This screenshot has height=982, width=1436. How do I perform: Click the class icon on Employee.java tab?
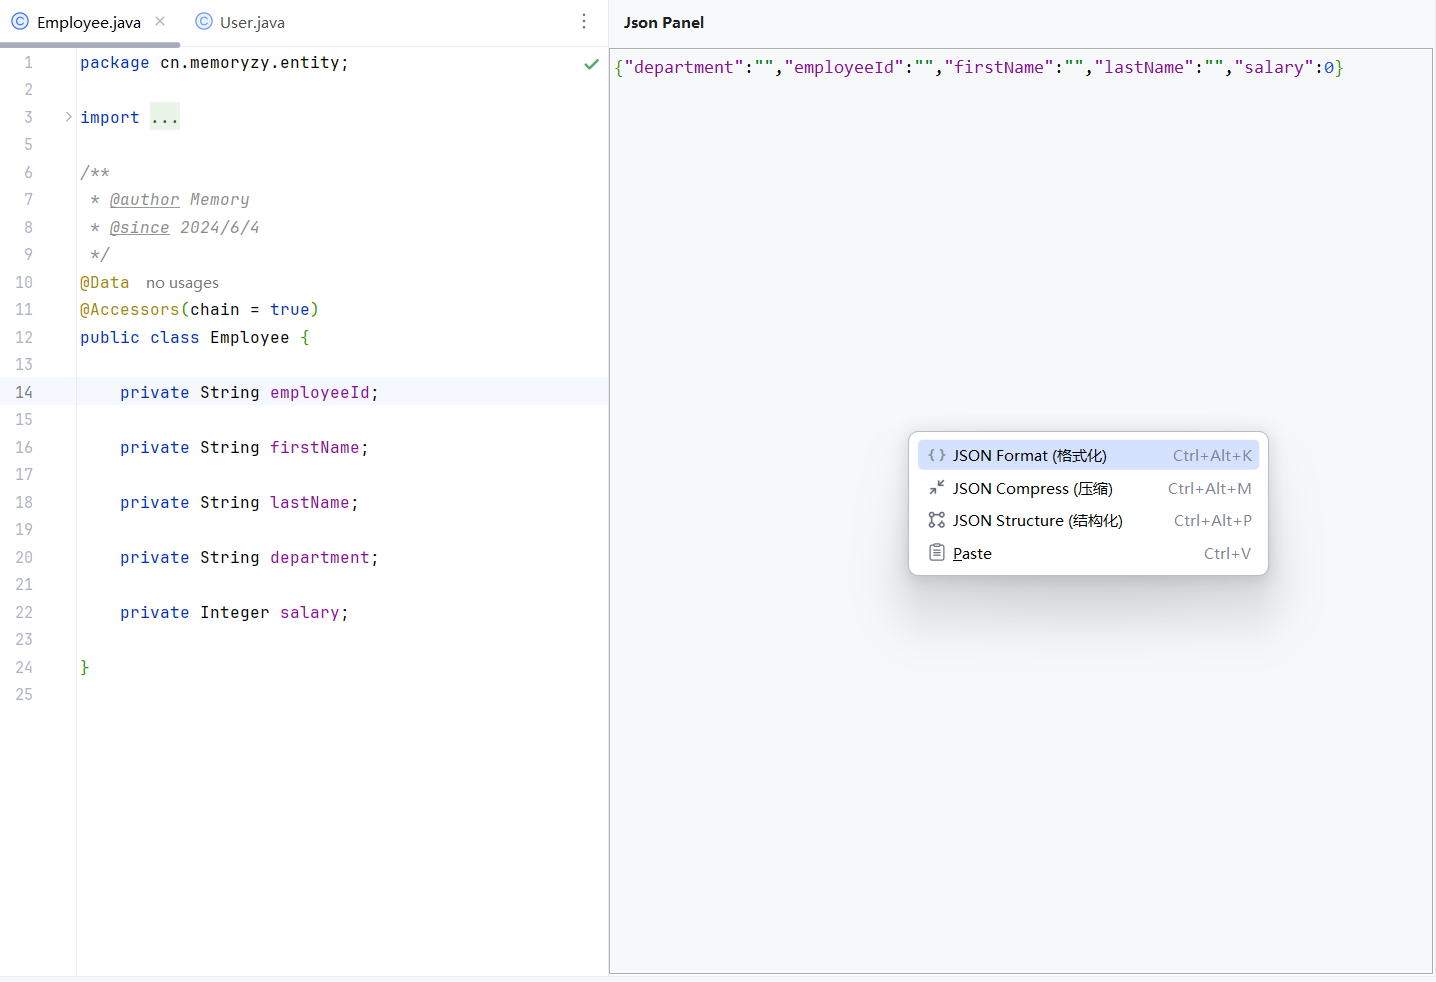(20, 21)
